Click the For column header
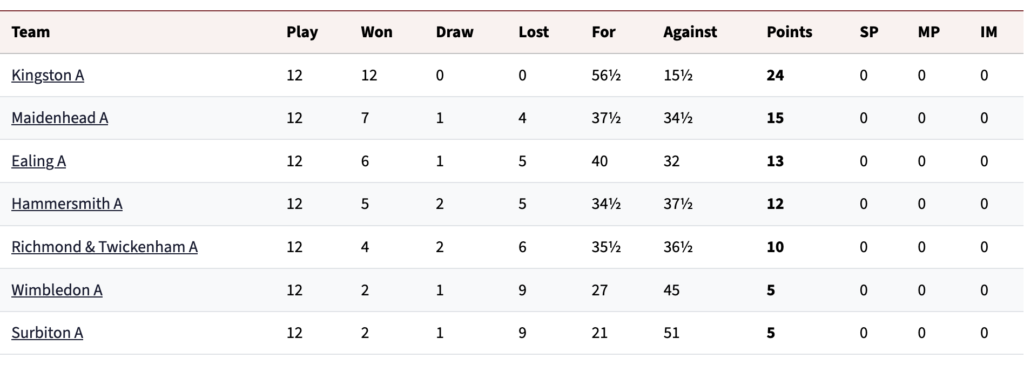 (x=603, y=32)
